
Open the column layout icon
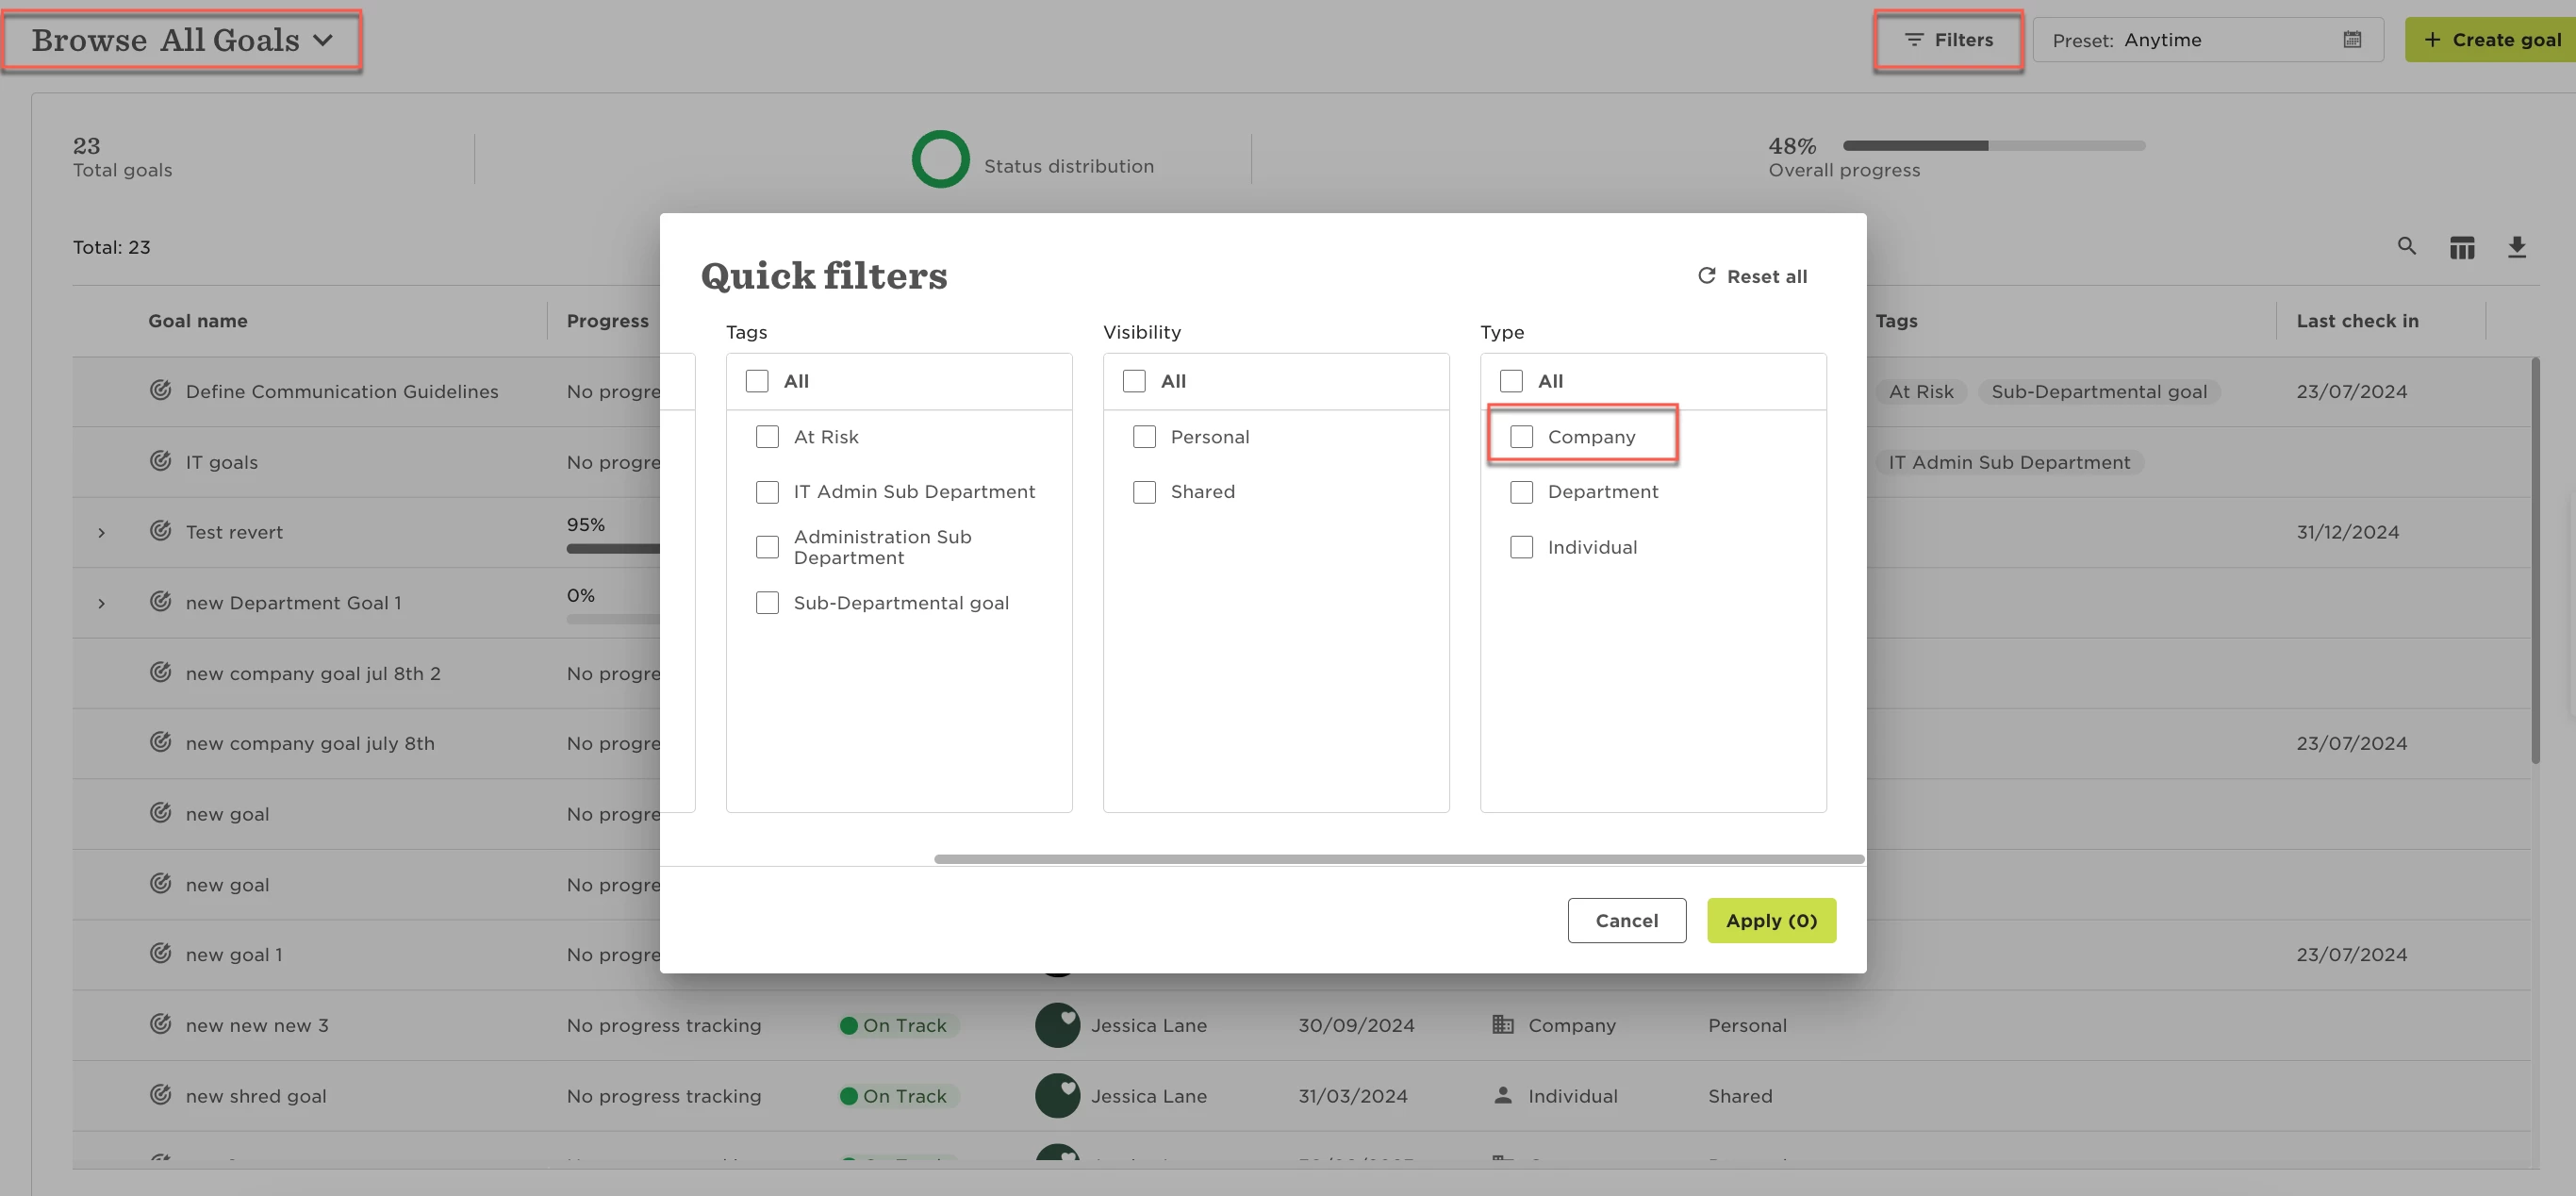pyautogui.click(x=2461, y=247)
